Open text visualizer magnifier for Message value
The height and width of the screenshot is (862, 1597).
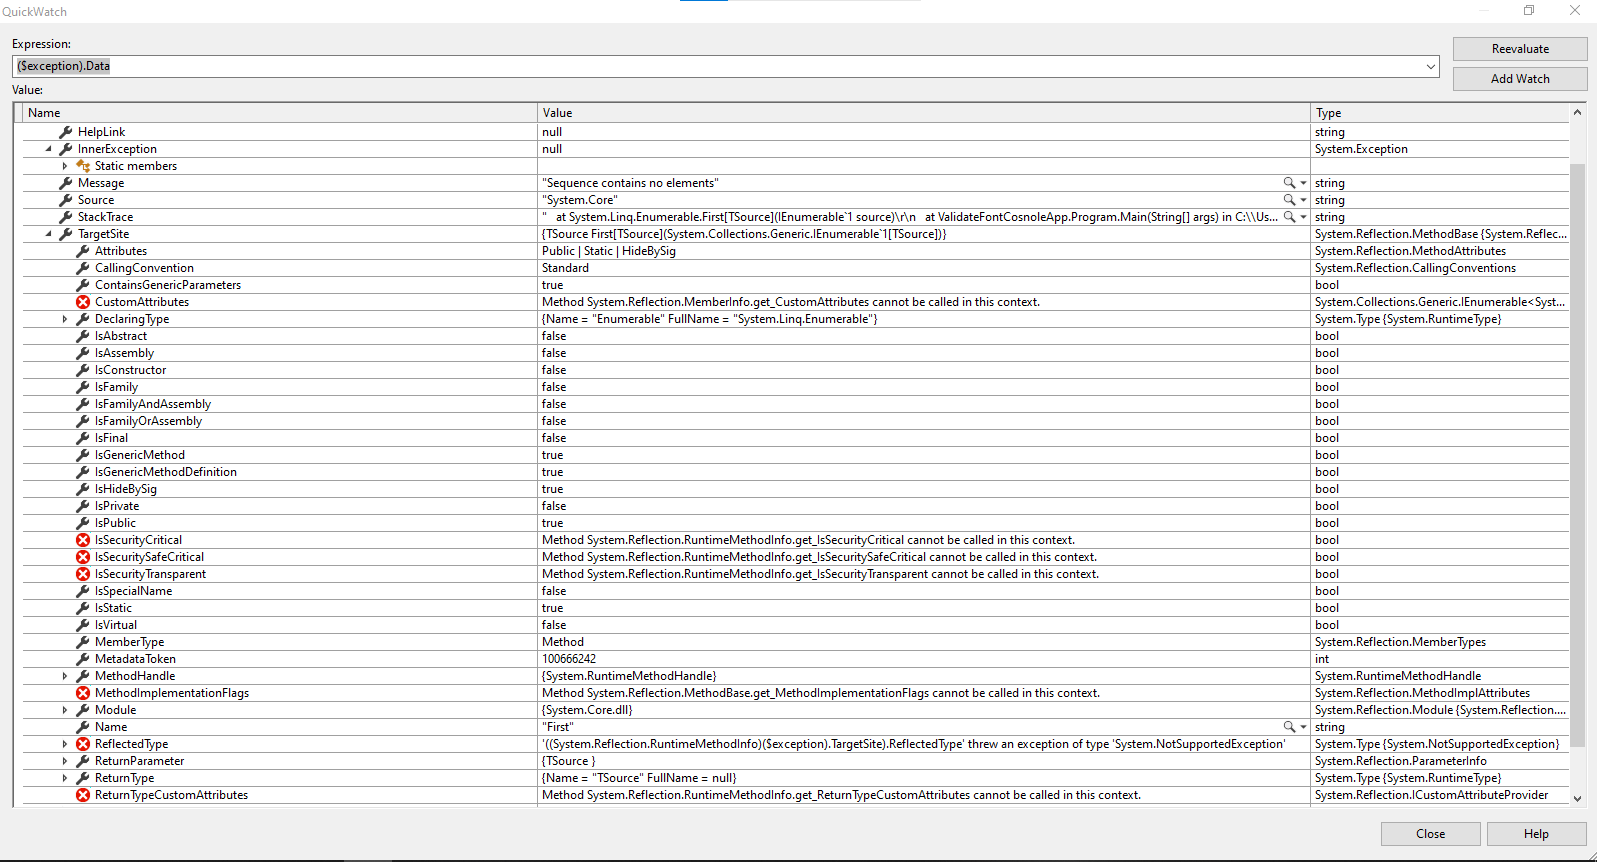pyautogui.click(x=1289, y=183)
